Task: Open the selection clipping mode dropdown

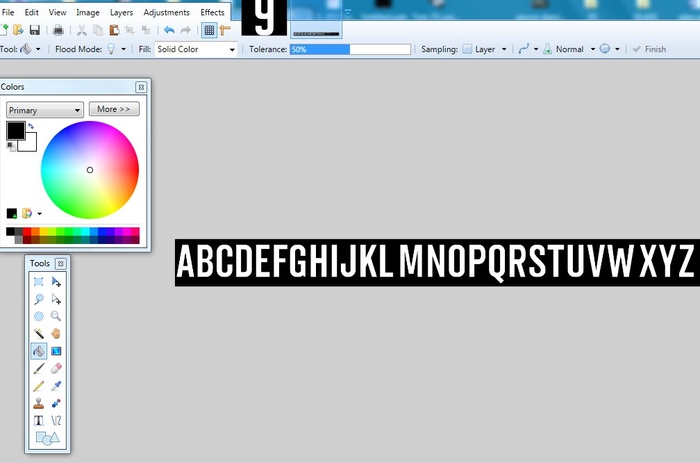Action: tap(617, 49)
